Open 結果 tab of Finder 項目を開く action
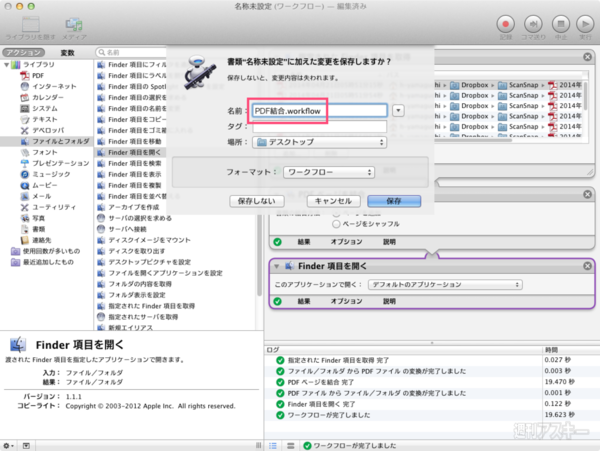 click(304, 301)
